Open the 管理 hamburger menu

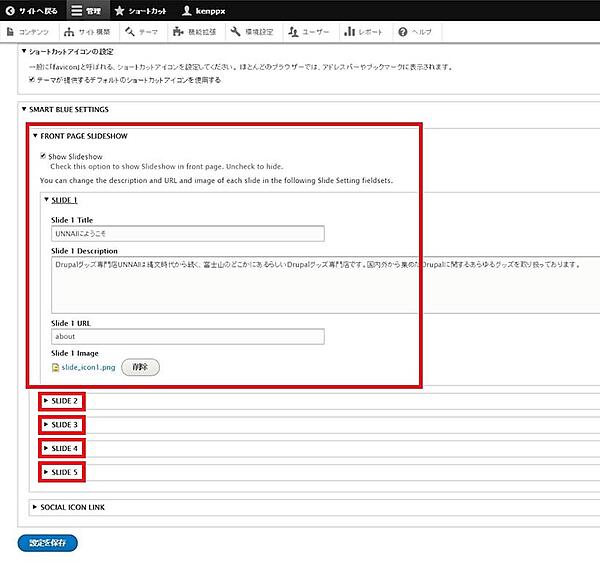coord(77,10)
